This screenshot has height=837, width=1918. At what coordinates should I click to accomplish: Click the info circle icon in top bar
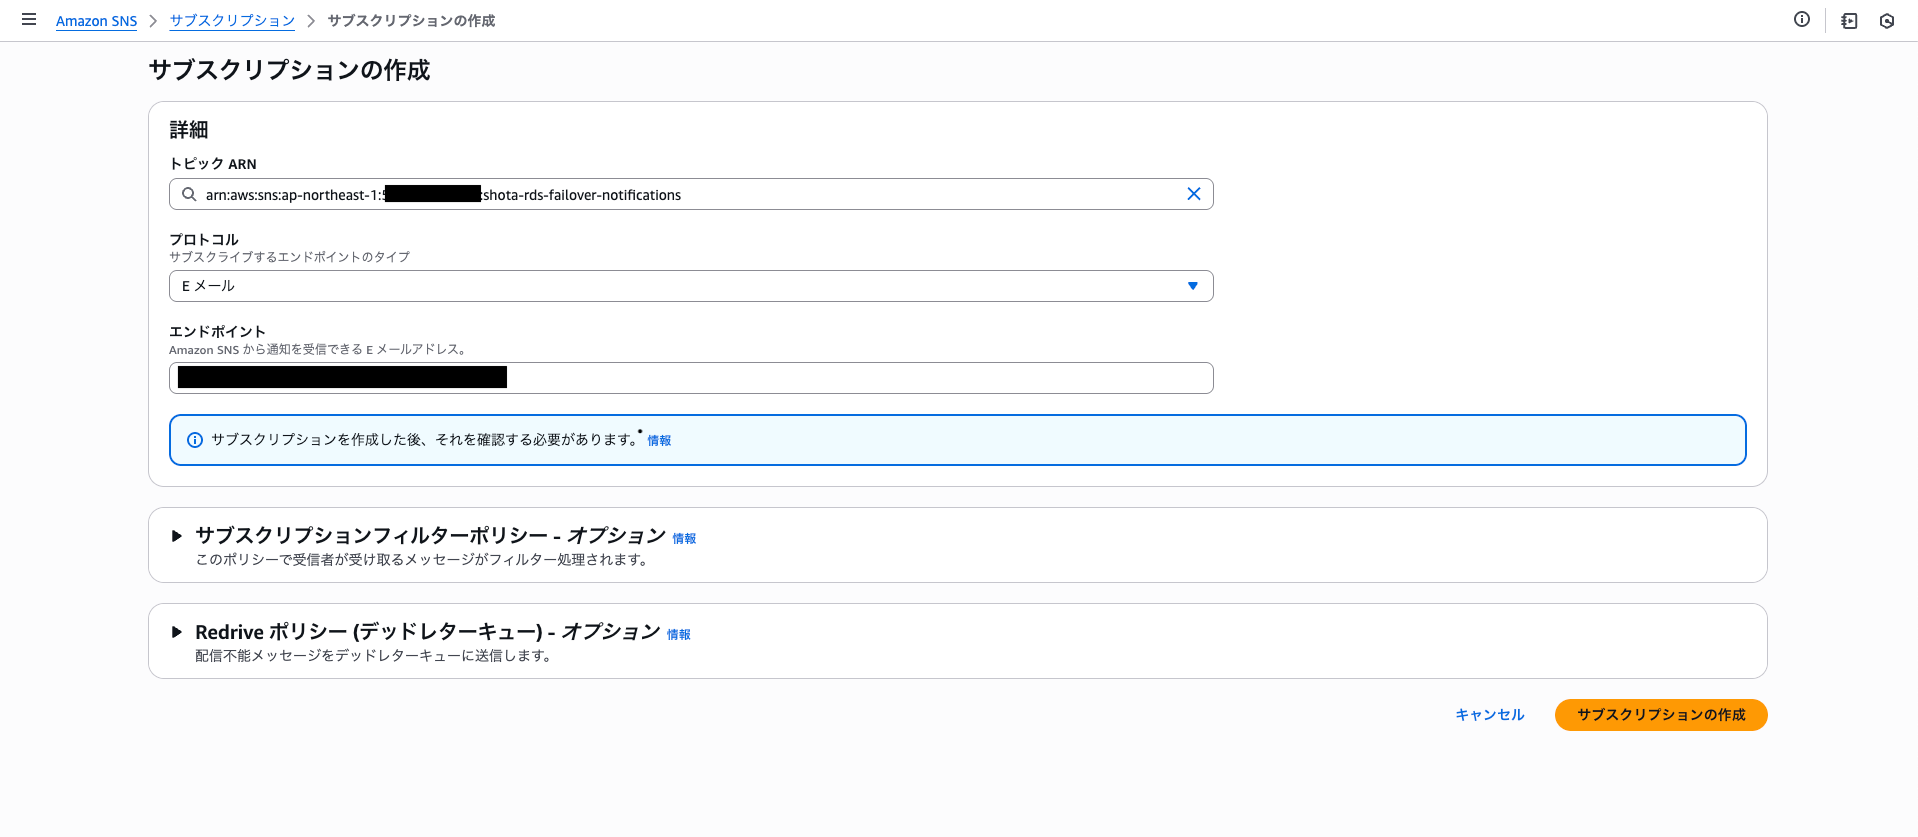click(1801, 19)
